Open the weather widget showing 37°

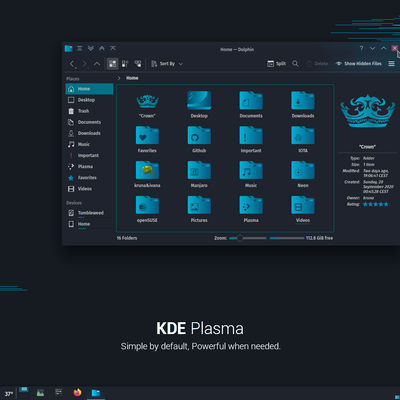[9, 394]
